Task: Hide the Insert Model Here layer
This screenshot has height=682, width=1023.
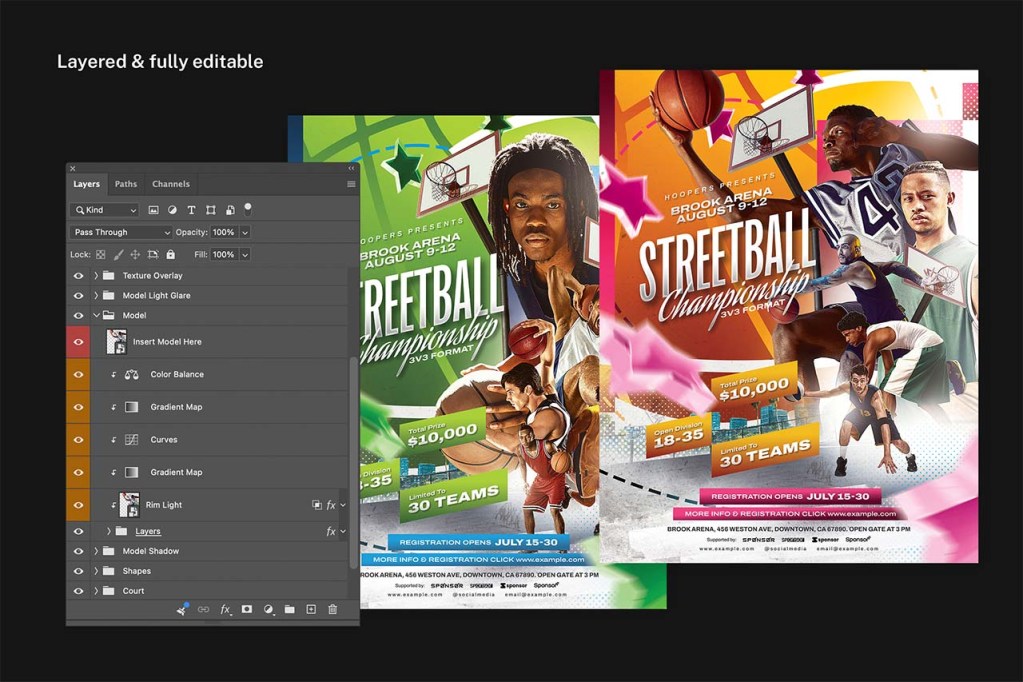Action: click(x=78, y=342)
